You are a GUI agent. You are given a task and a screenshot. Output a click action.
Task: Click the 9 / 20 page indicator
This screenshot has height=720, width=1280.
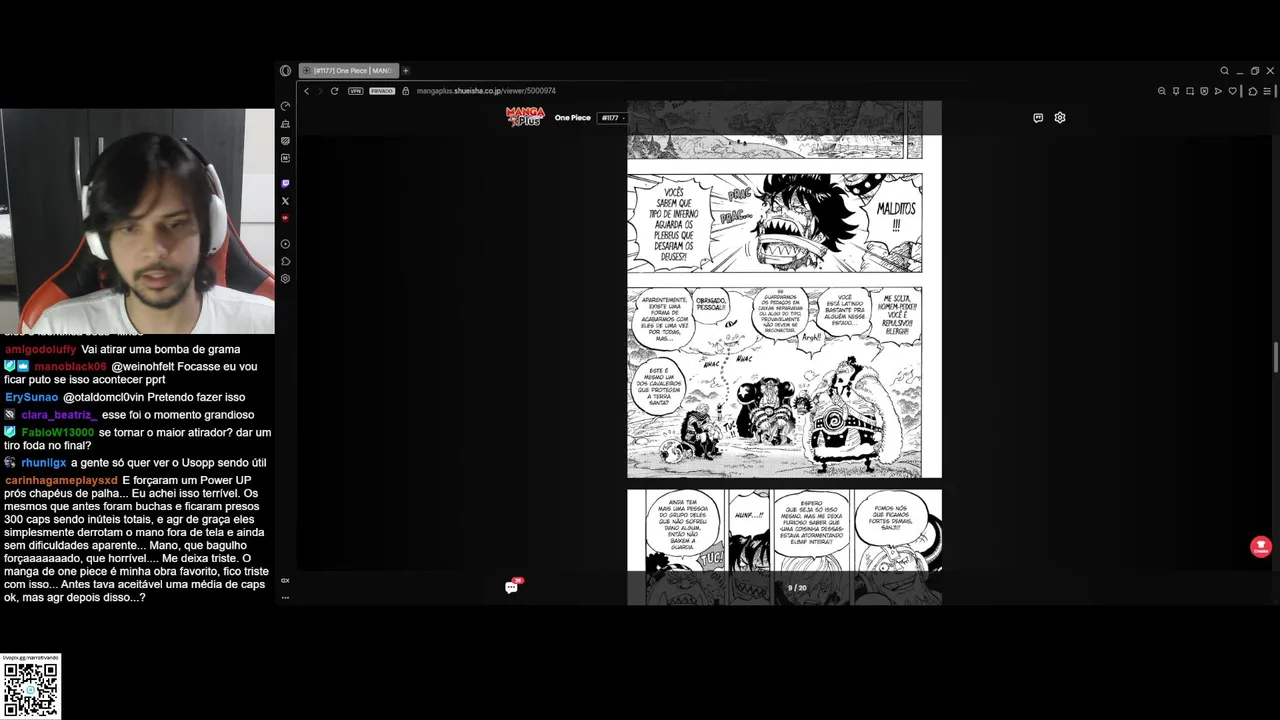click(797, 588)
